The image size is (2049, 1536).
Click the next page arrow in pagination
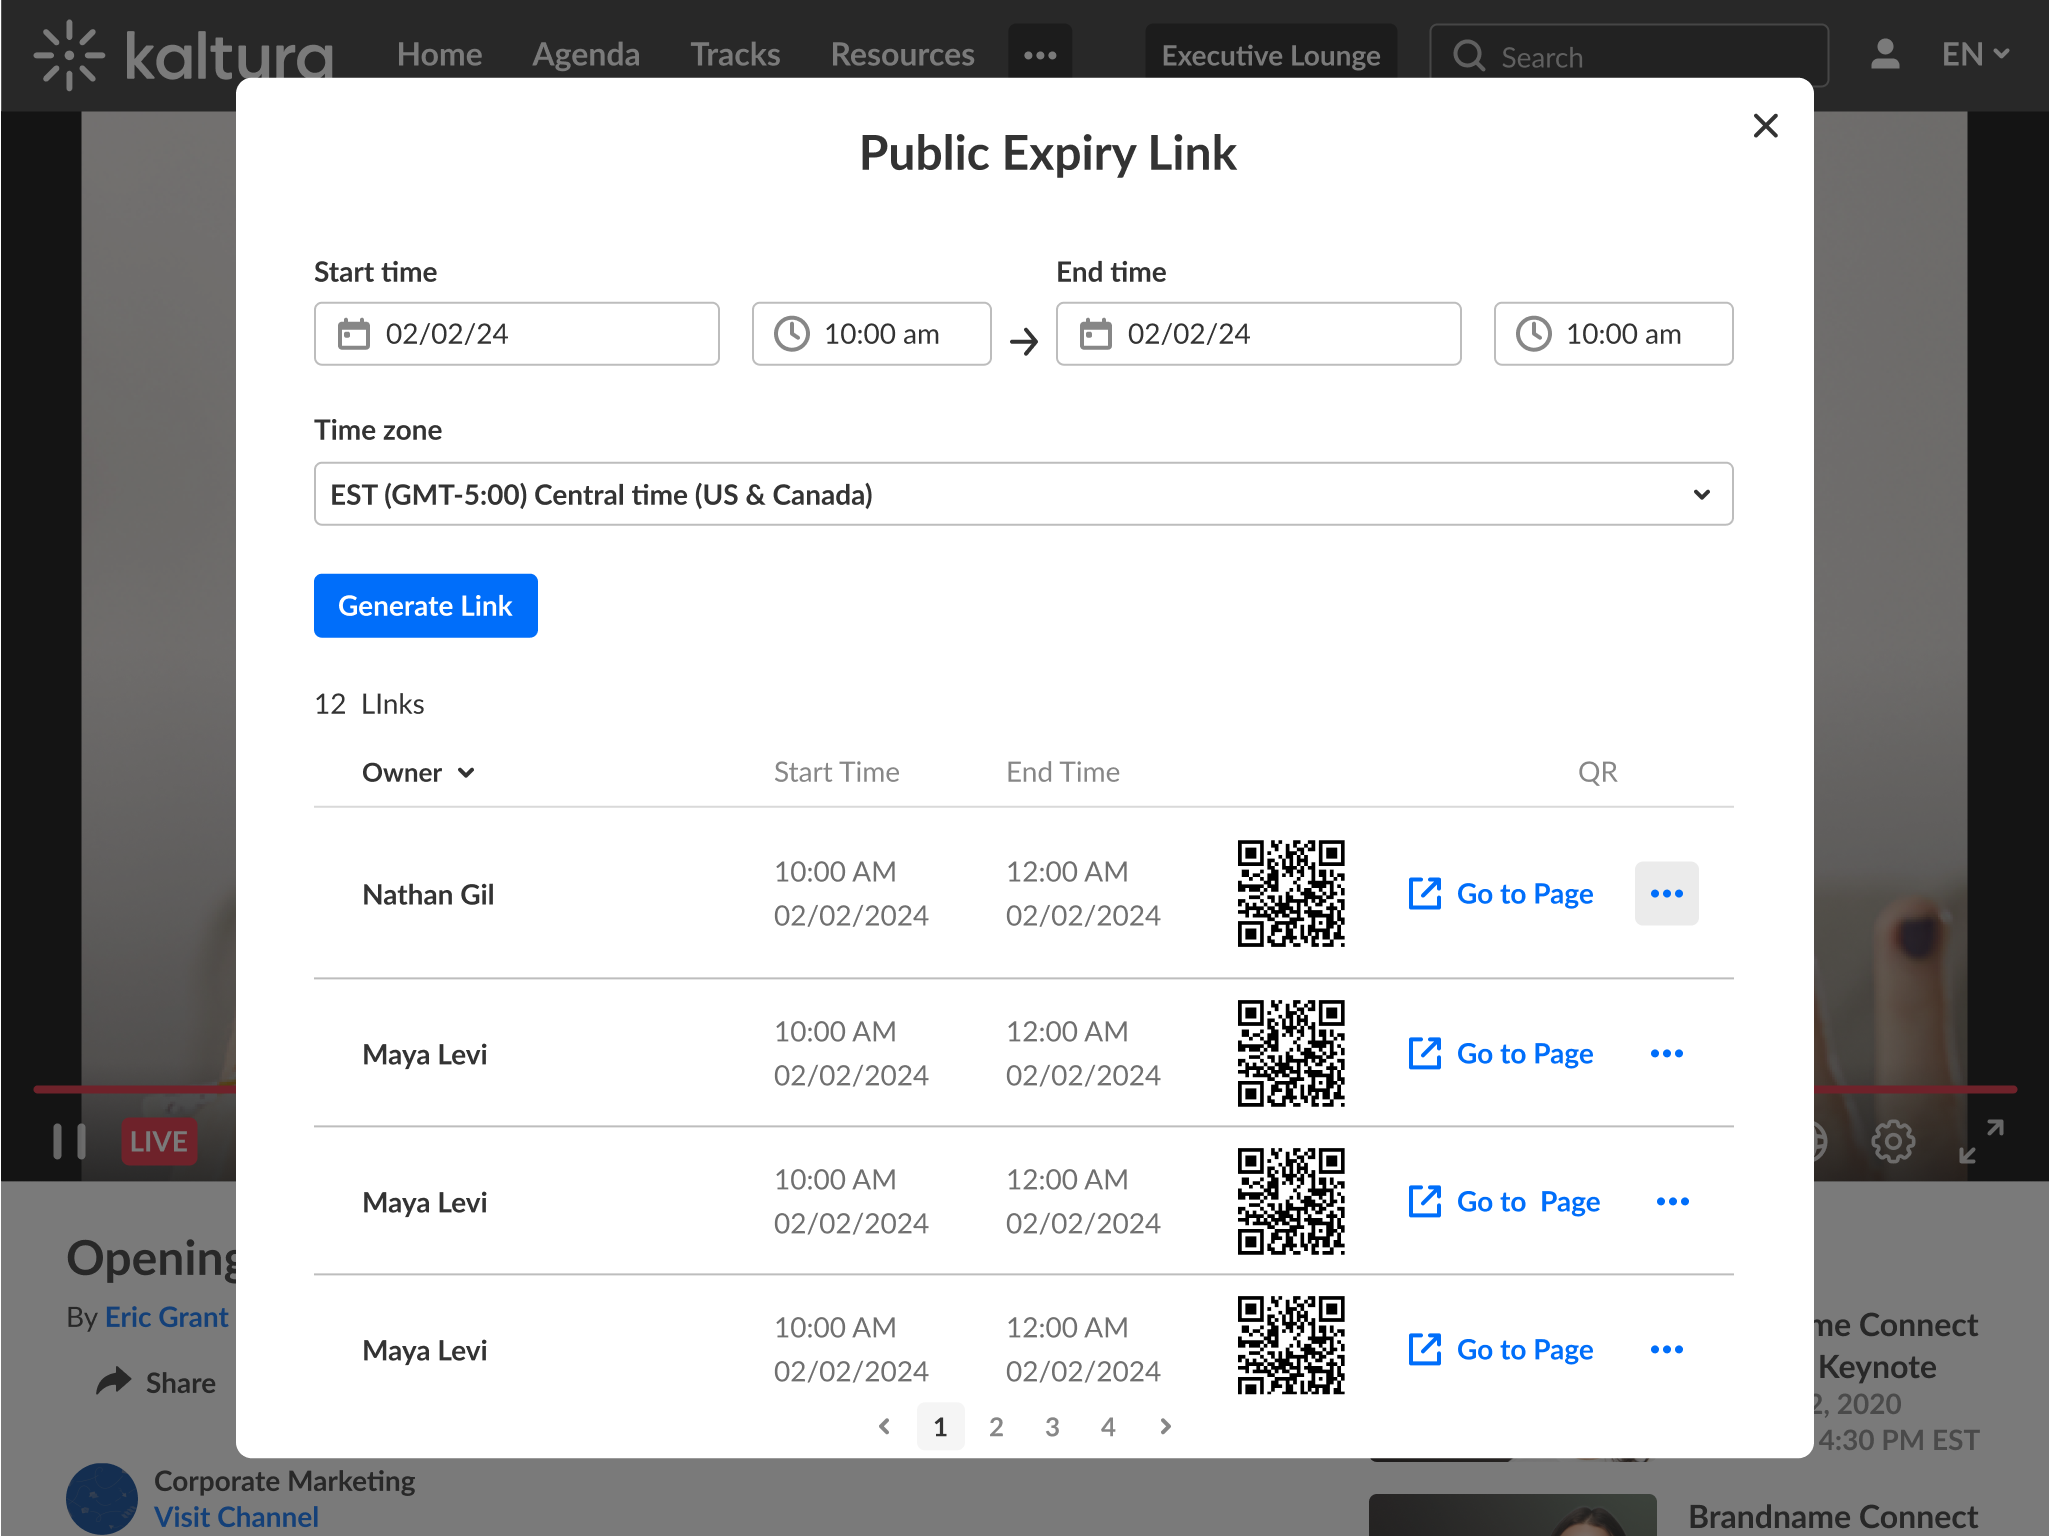[x=1165, y=1427]
